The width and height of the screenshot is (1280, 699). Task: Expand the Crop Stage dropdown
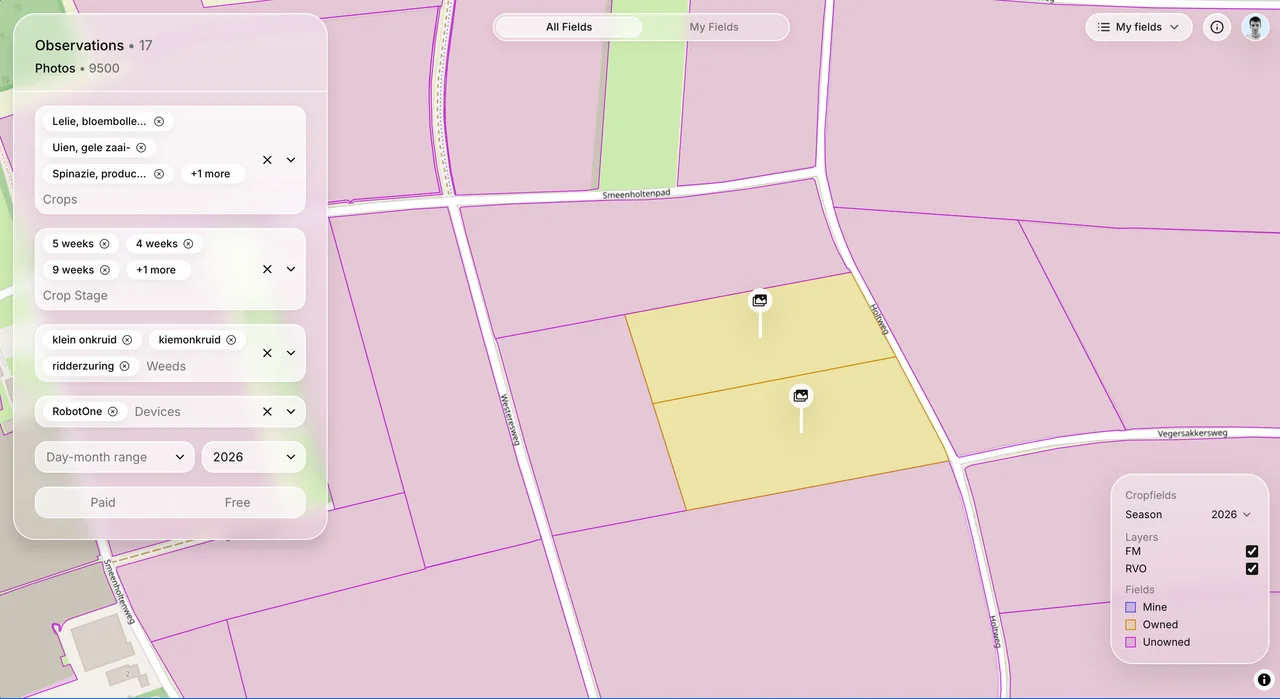coord(291,269)
